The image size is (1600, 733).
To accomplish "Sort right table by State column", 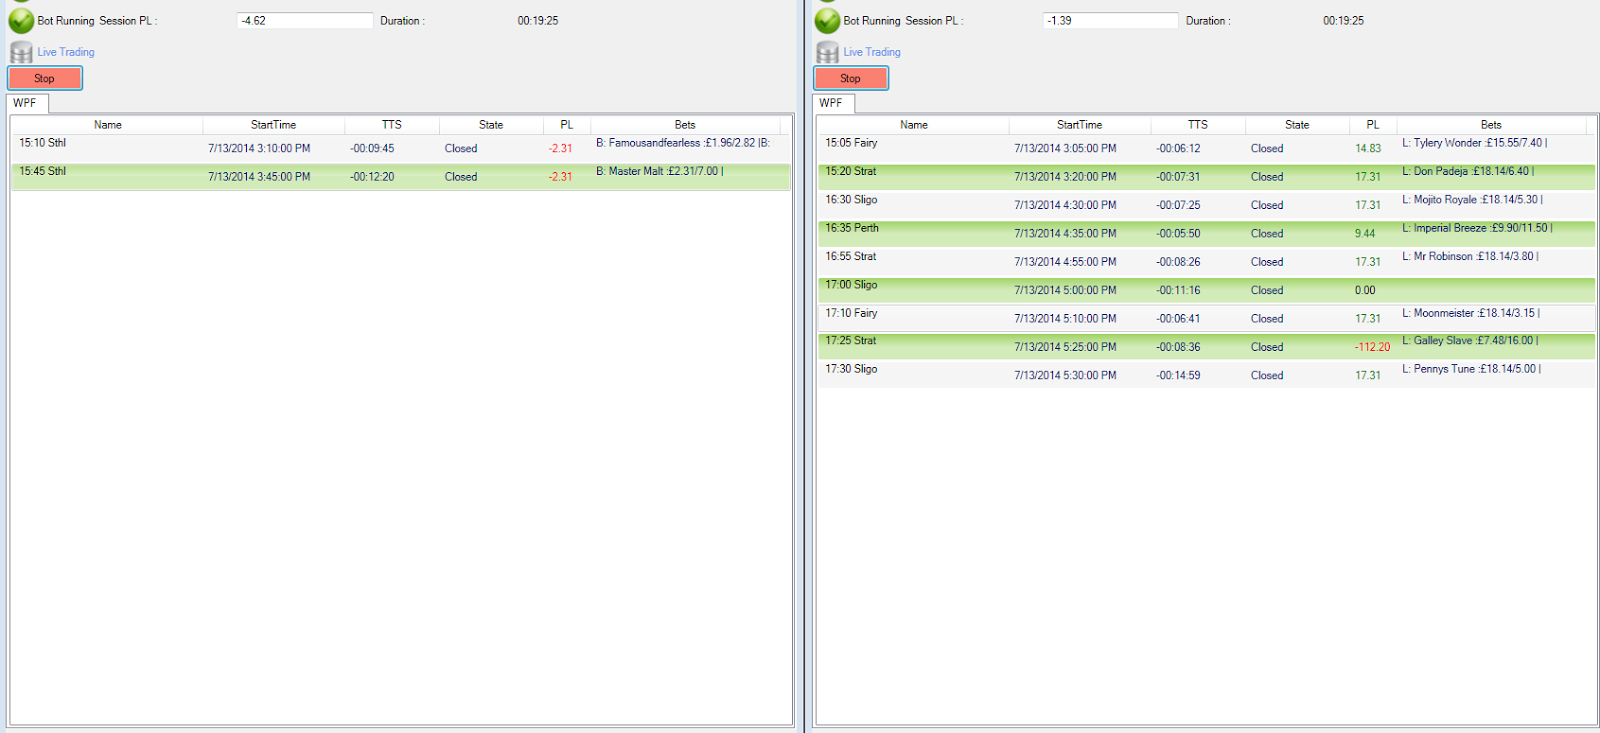I will (1297, 125).
